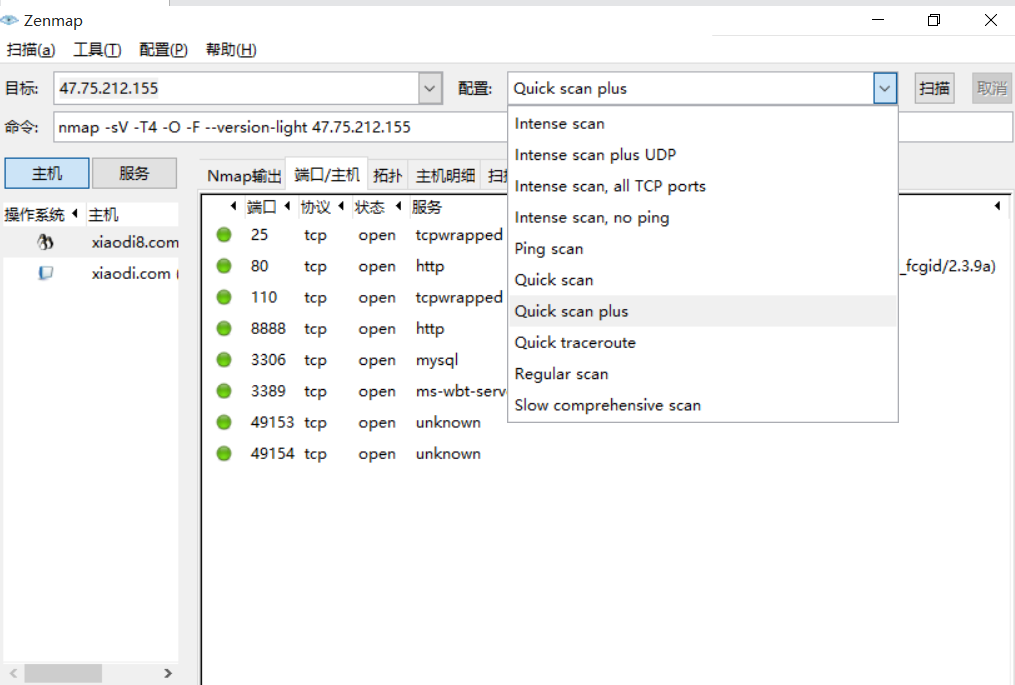Choose Intense scan, no ping

coord(703,218)
